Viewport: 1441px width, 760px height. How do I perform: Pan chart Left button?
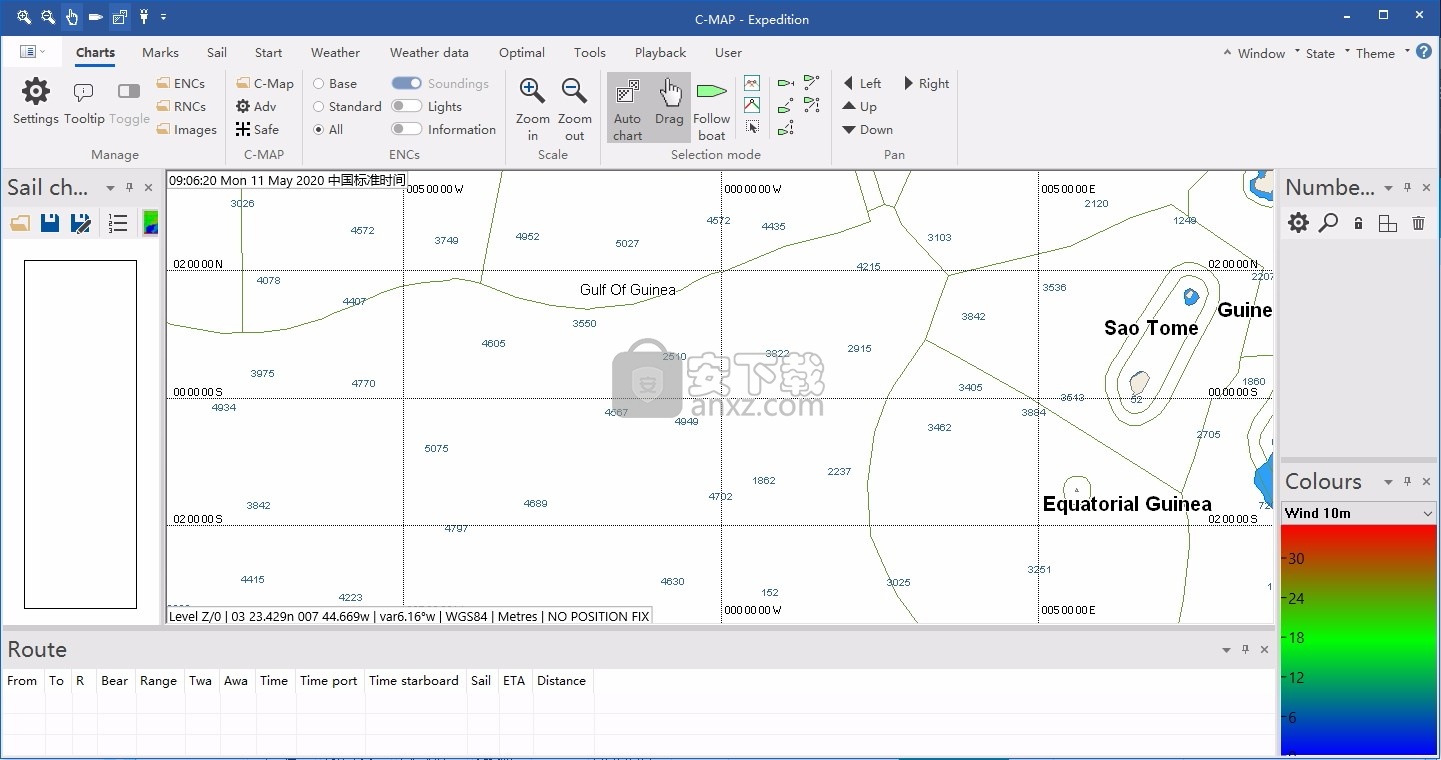862,84
